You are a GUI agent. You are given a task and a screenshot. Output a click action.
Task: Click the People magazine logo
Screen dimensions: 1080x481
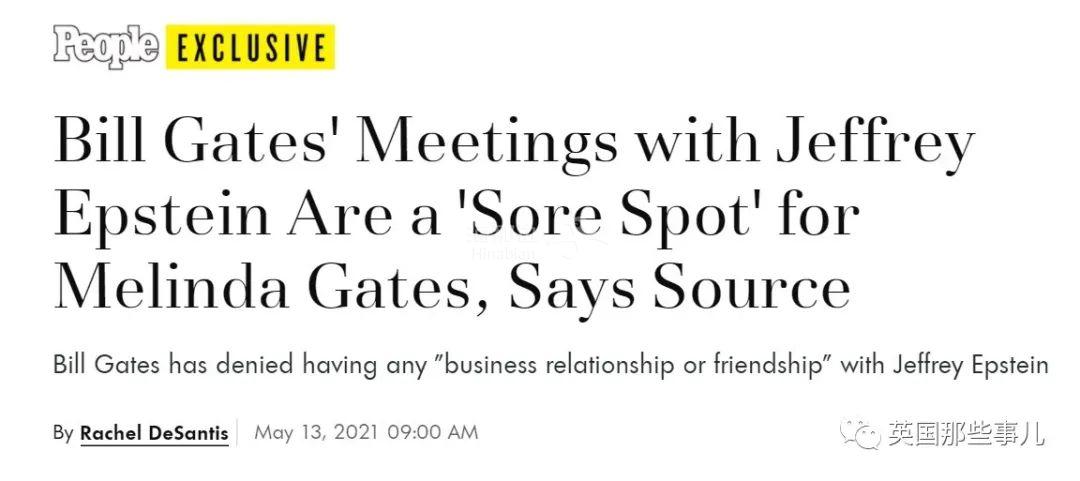point(107,47)
